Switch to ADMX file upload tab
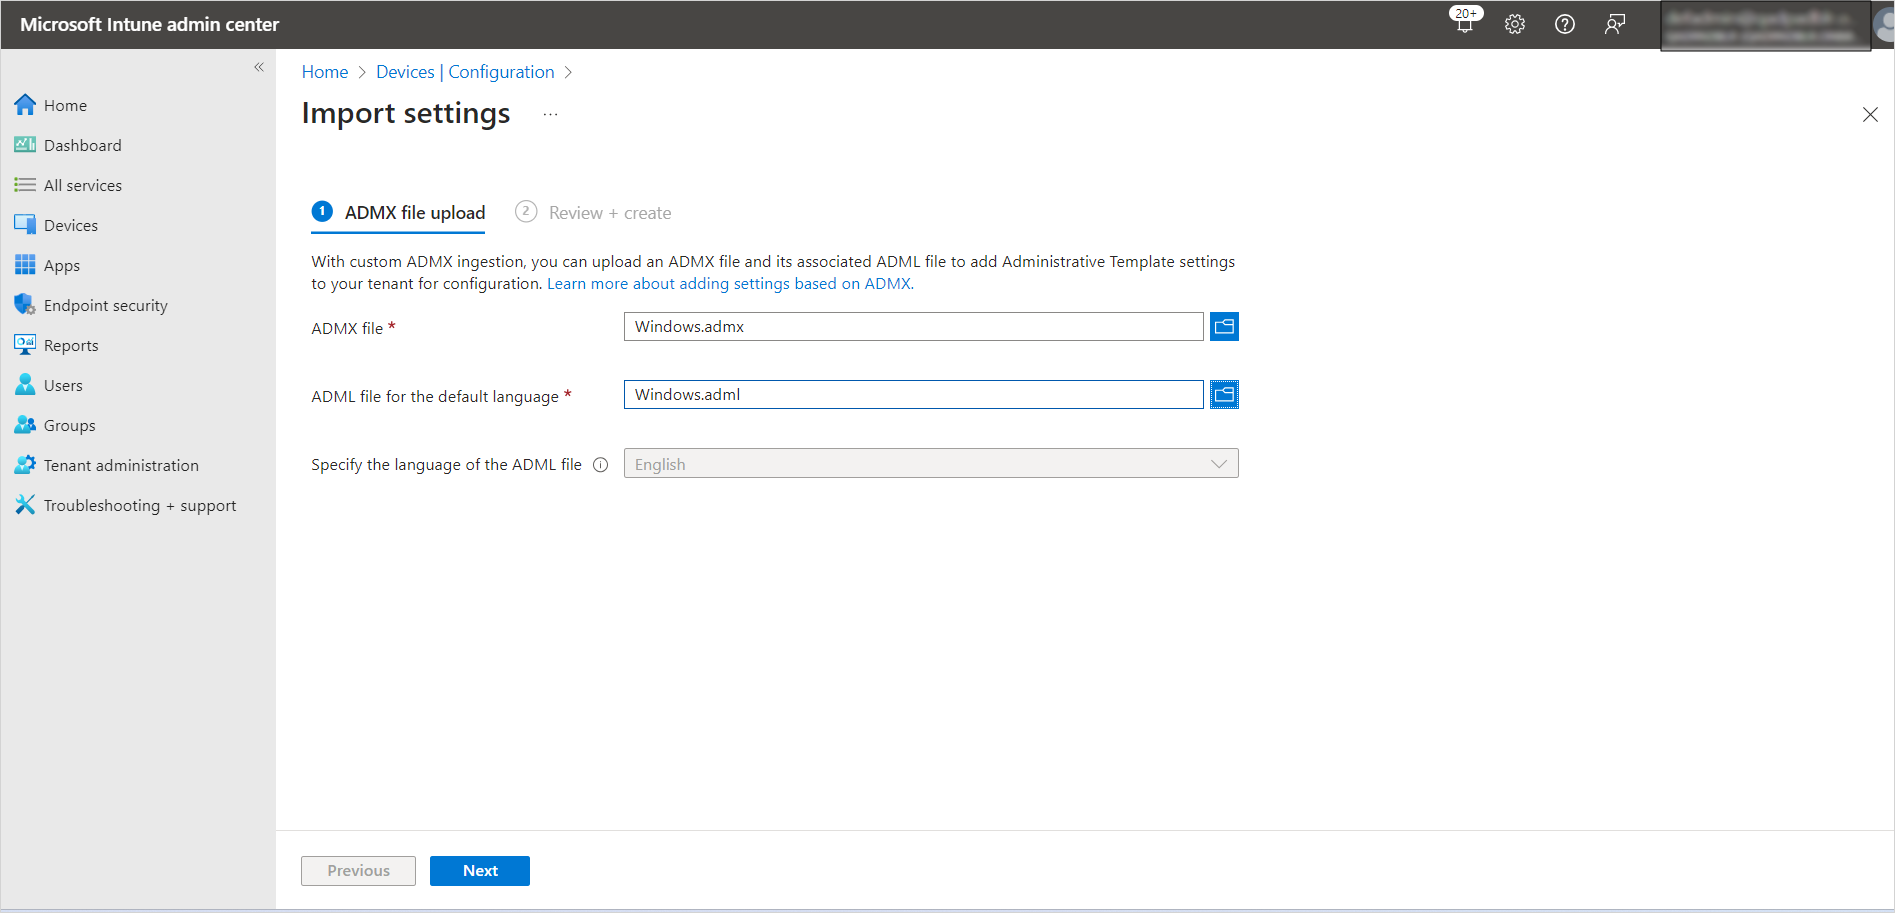 point(414,213)
